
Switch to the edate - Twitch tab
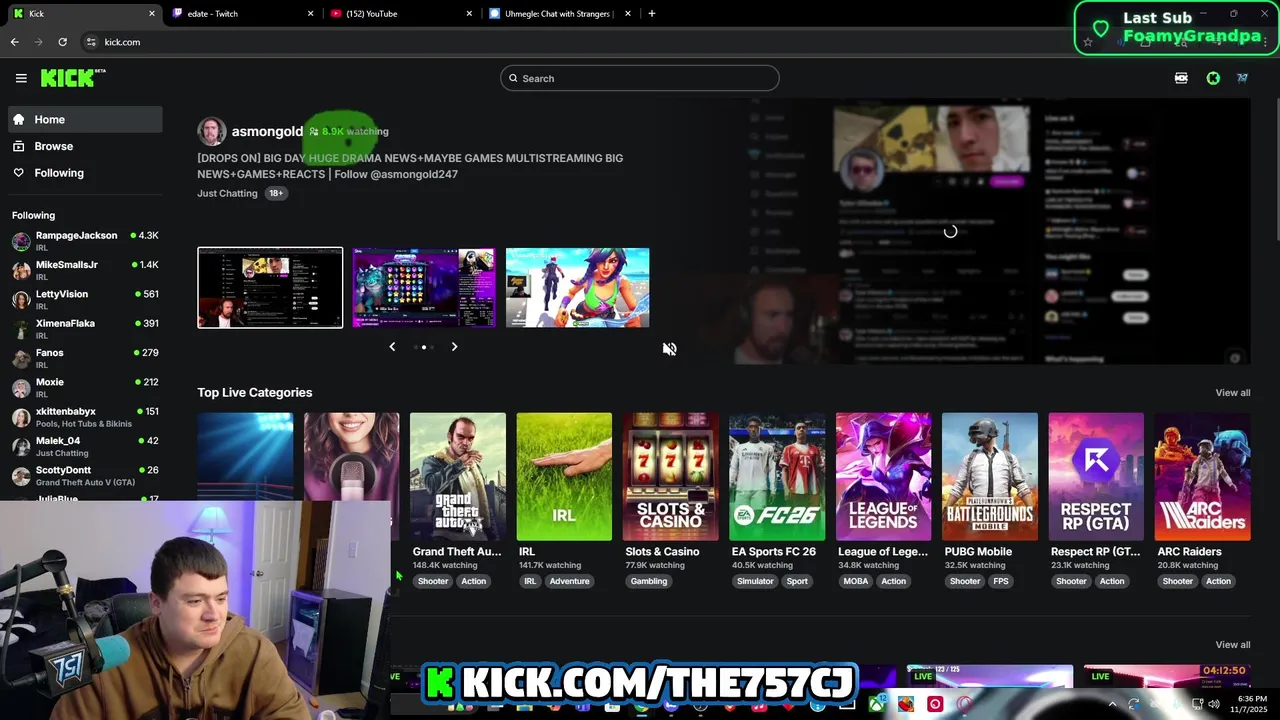click(243, 14)
